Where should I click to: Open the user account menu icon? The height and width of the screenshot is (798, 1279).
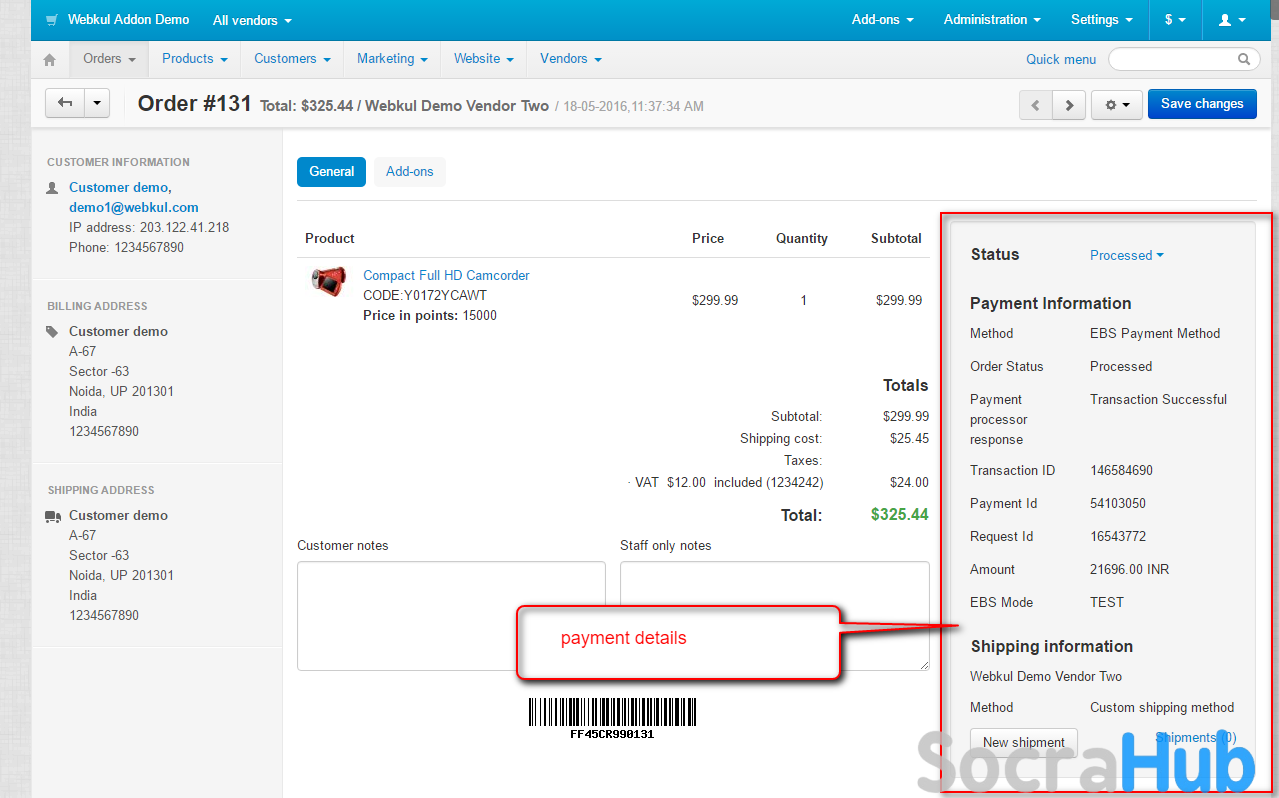(x=1233, y=20)
